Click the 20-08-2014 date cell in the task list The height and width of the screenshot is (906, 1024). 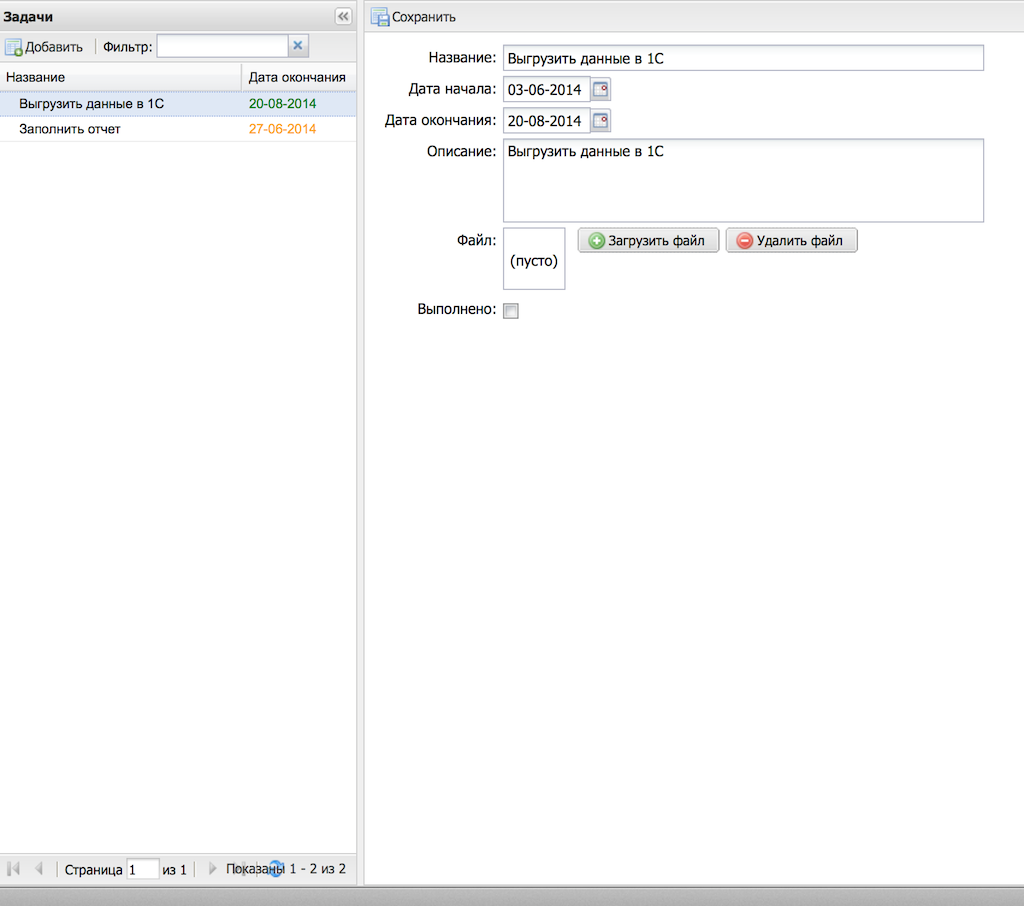[282, 104]
